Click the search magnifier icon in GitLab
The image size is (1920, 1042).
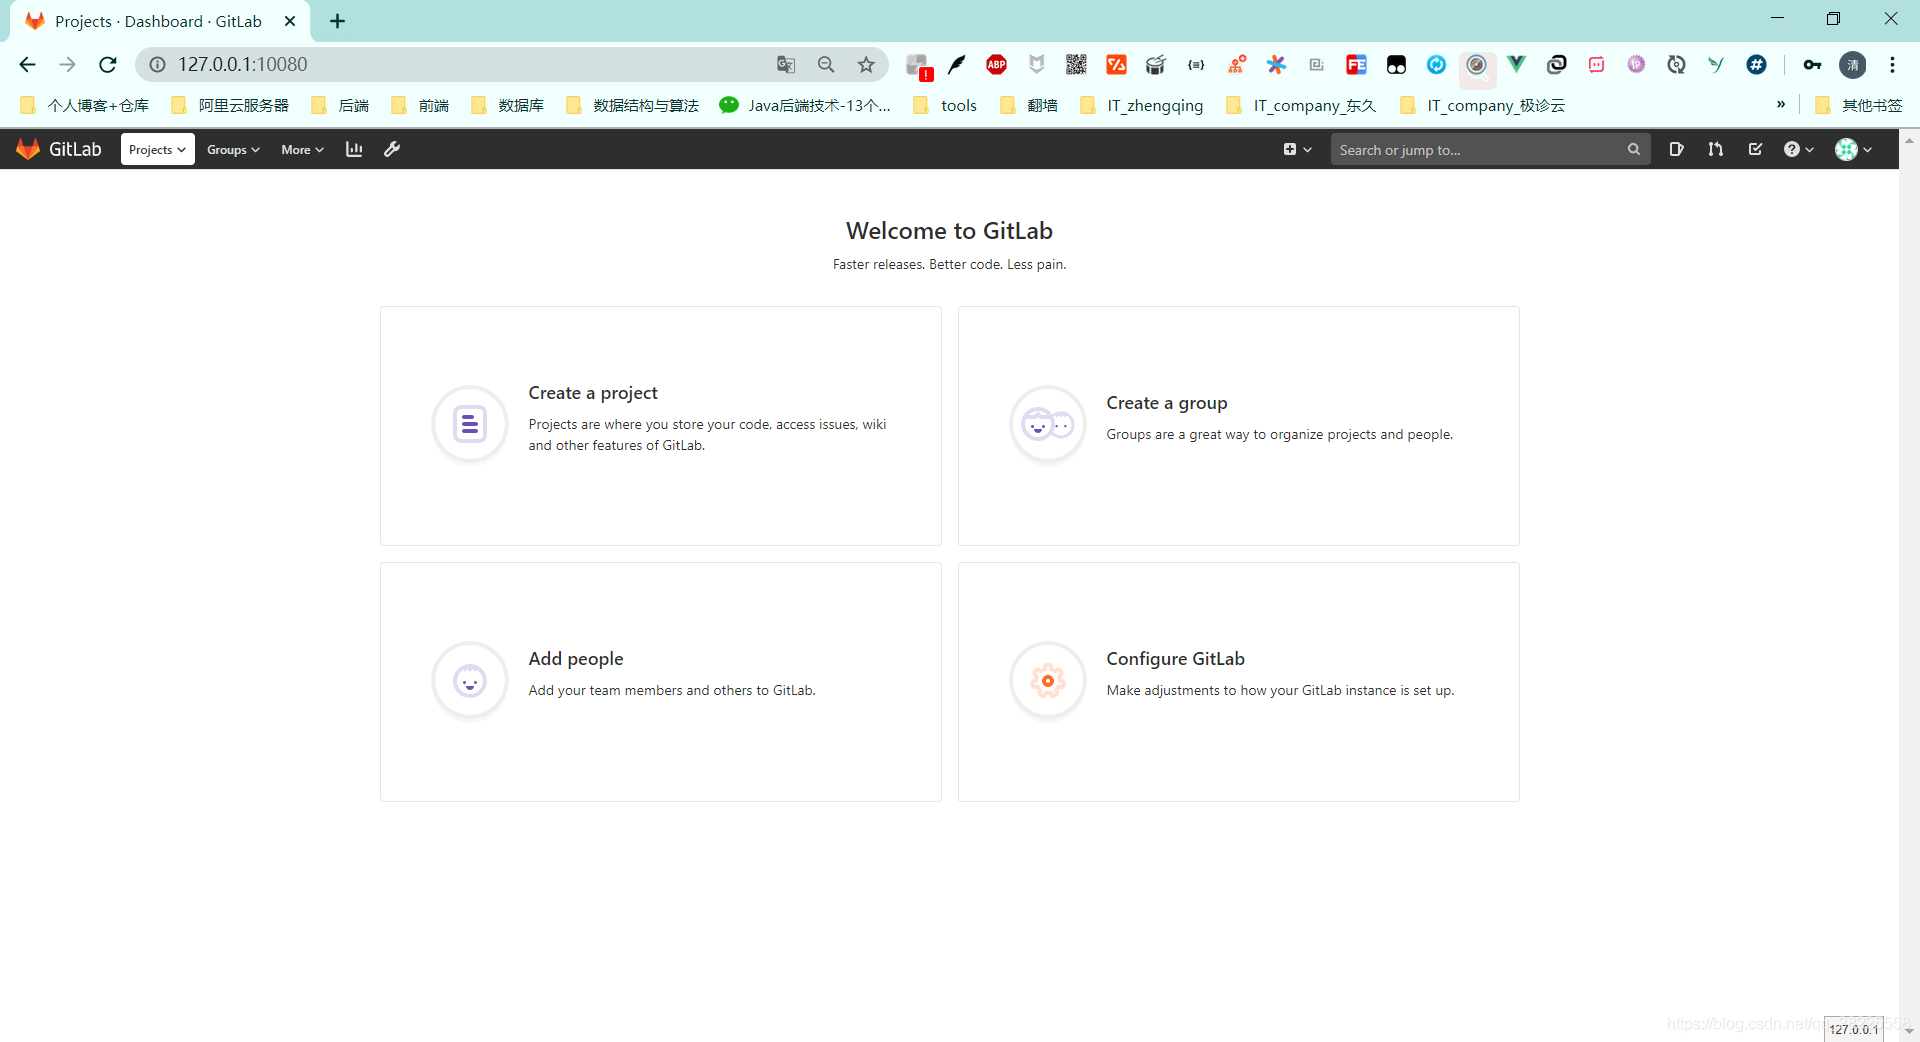point(1633,149)
